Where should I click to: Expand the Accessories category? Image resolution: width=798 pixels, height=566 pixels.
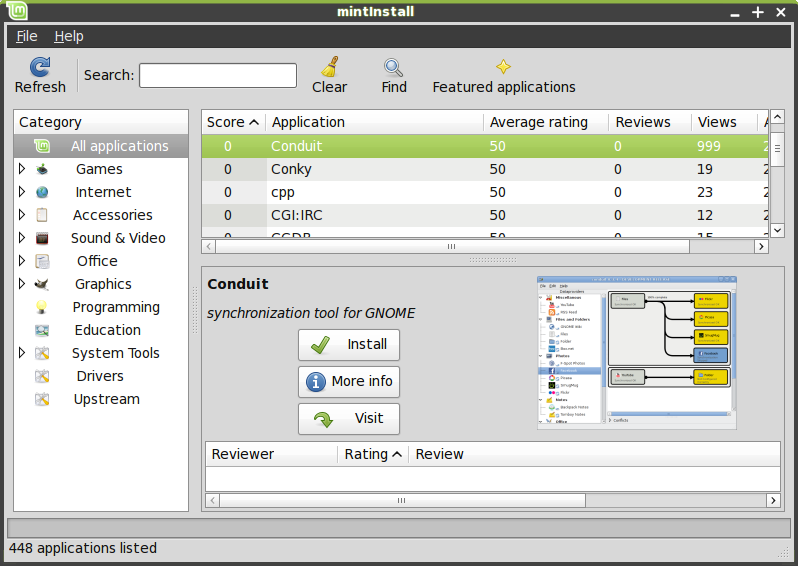tap(22, 214)
